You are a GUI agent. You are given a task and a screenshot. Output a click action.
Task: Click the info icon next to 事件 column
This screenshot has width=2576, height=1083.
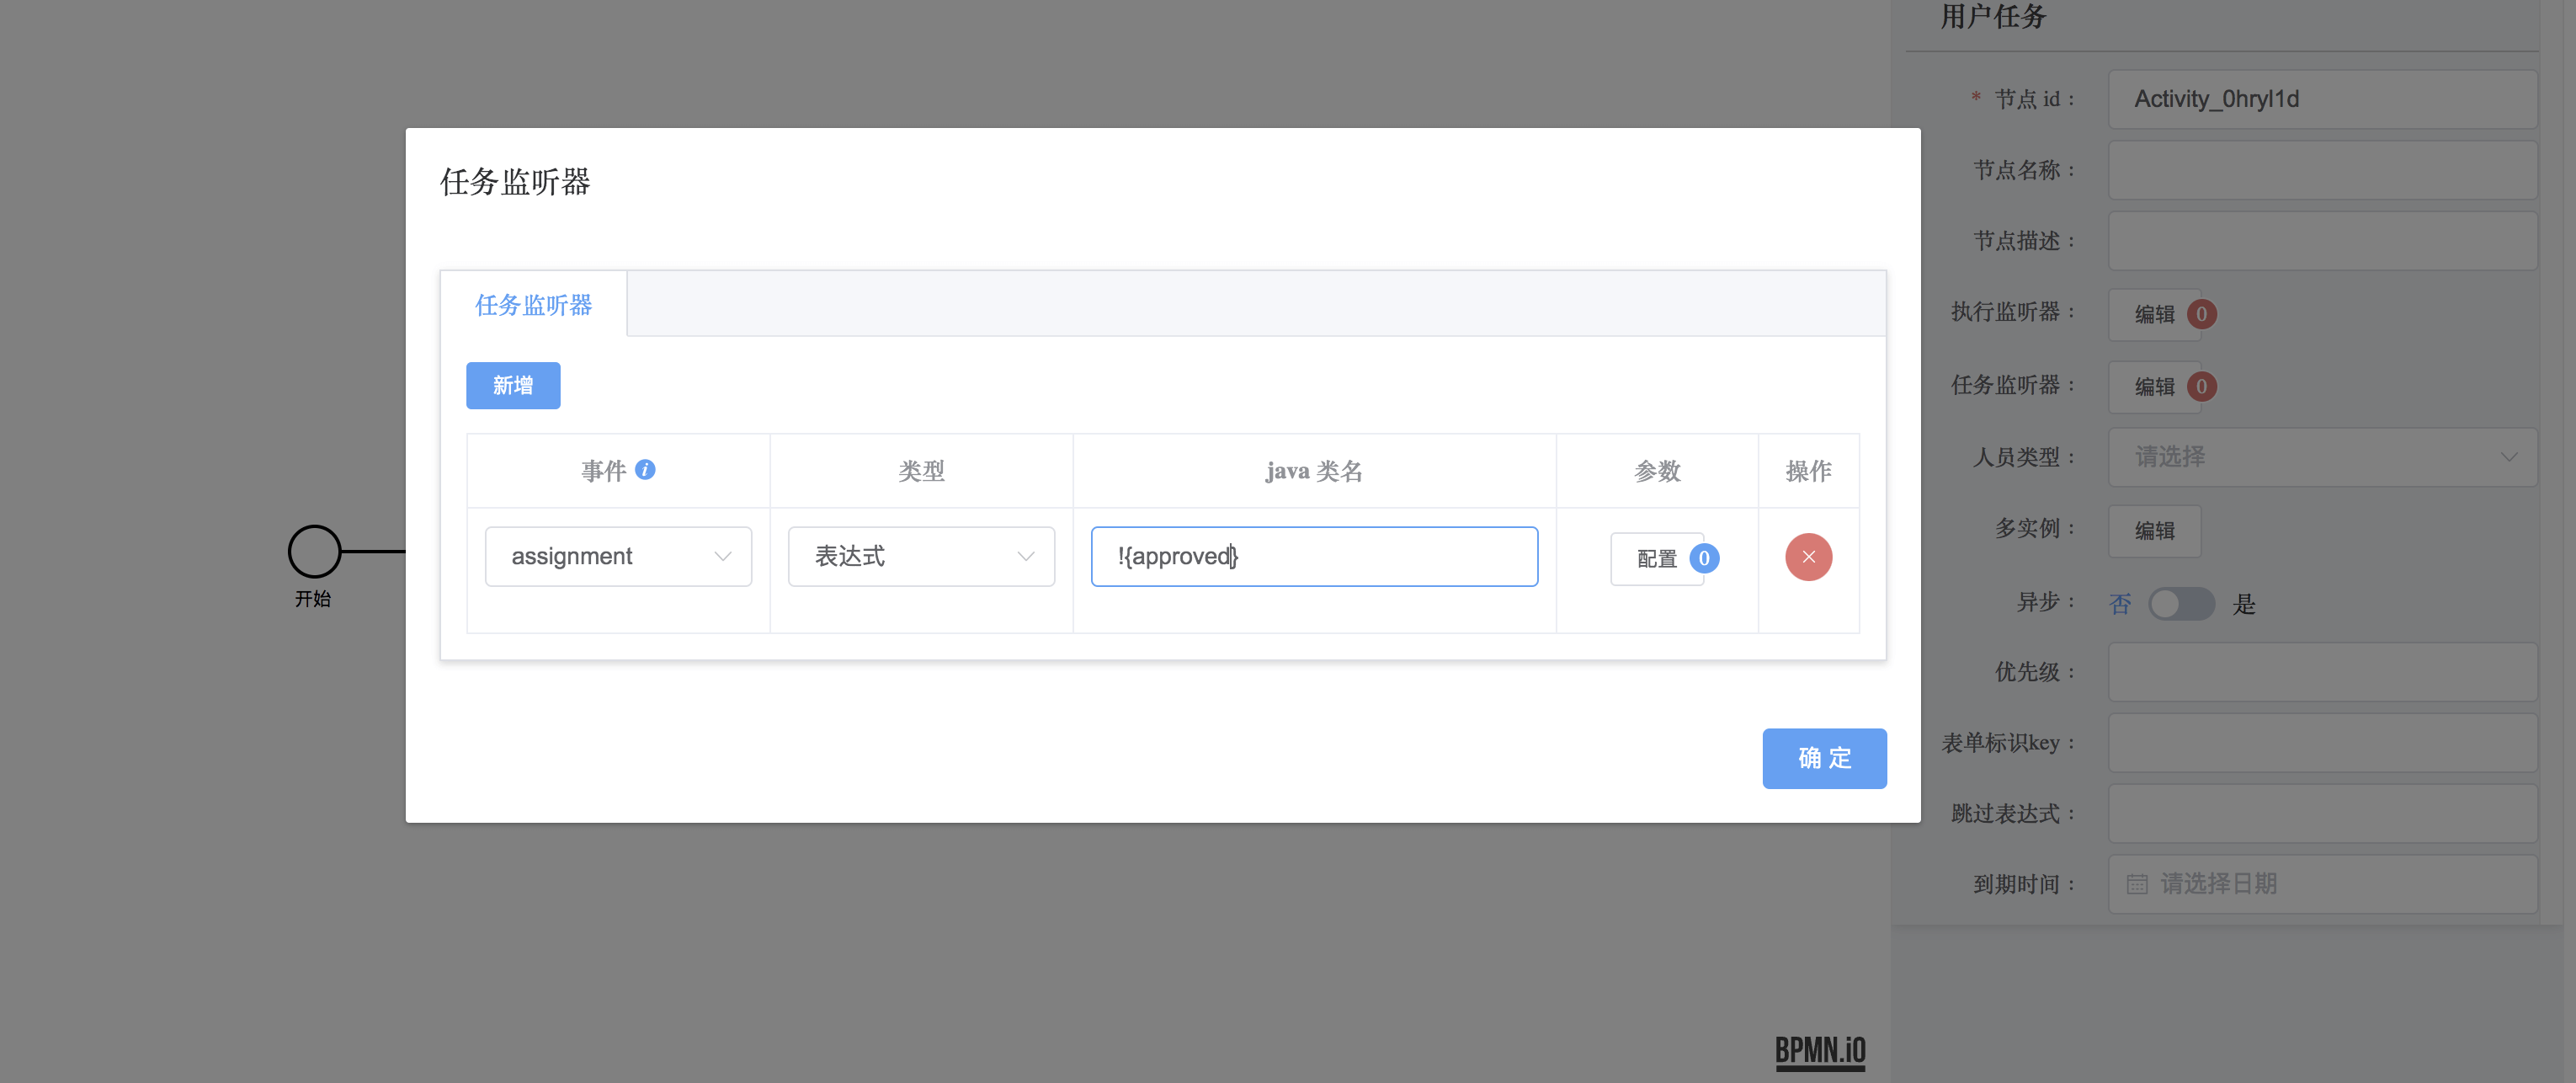pyautogui.click(x=646, y=469)
